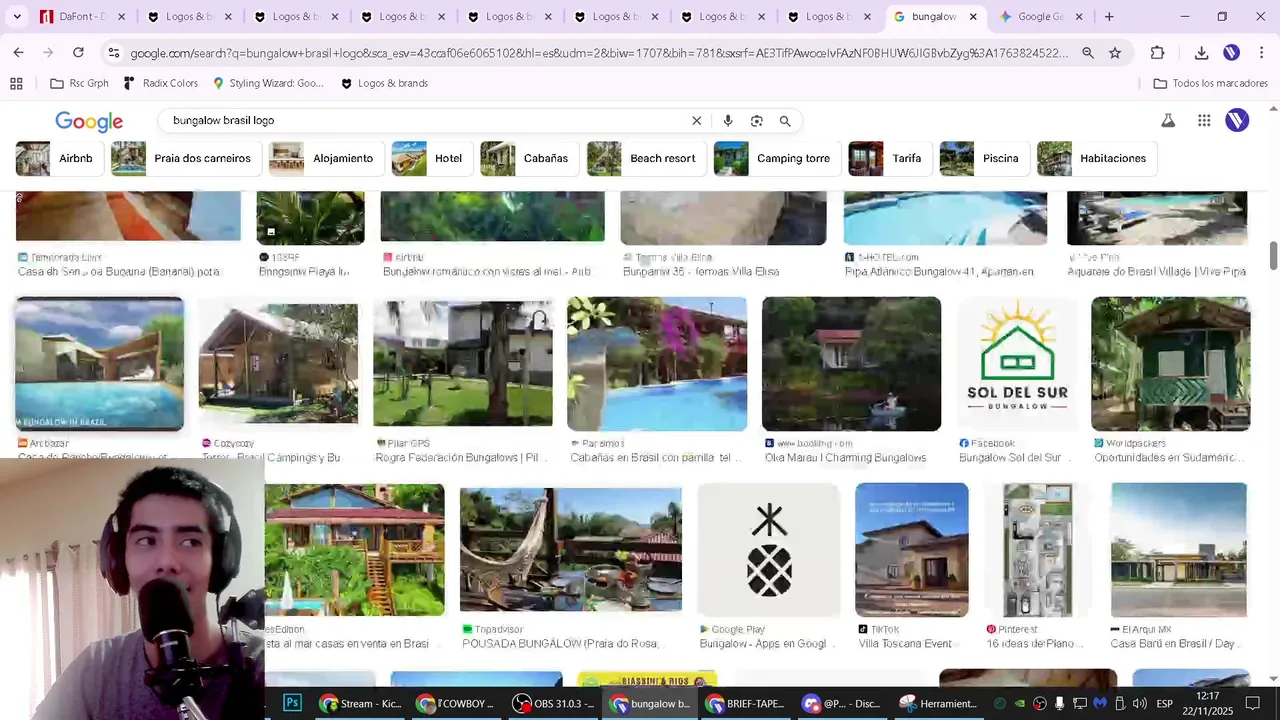This screenshot has width=1280, height=720.
Task: Click the search query input field
Action: pos(425,121)
